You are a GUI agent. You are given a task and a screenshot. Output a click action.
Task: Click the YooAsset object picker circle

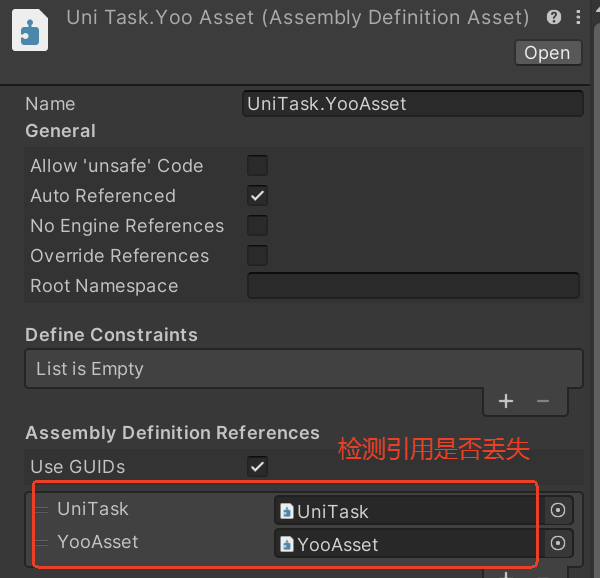(559, 544)
